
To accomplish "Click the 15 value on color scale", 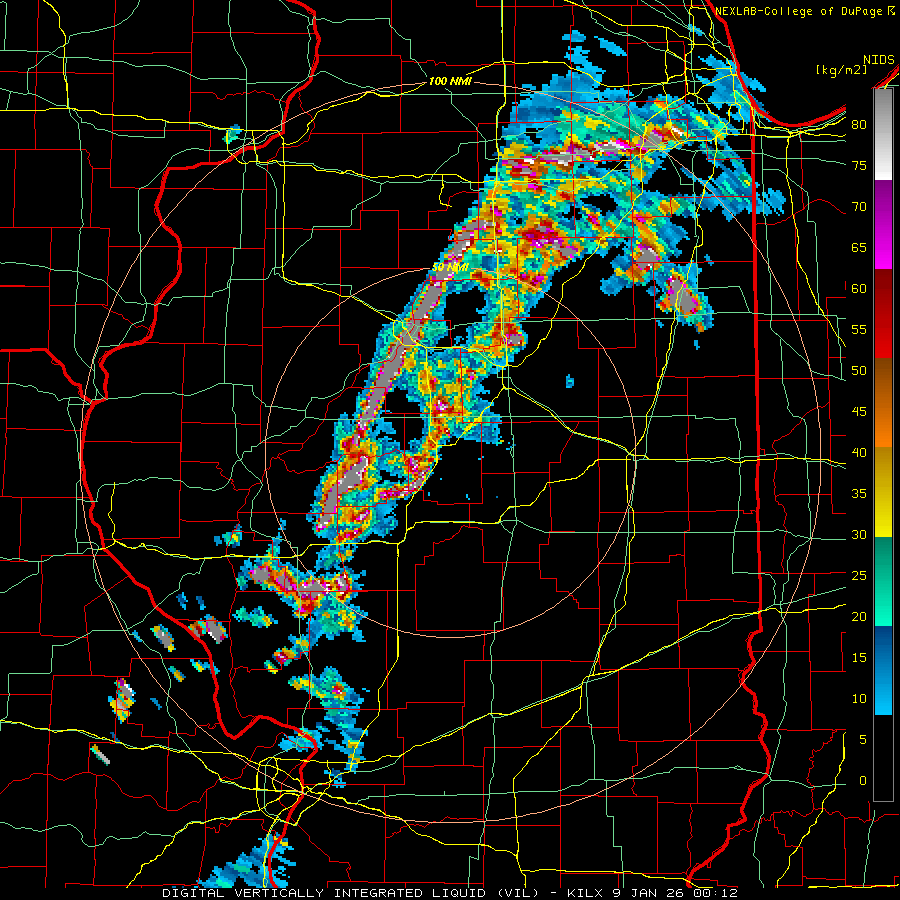I will pos(859,658).
